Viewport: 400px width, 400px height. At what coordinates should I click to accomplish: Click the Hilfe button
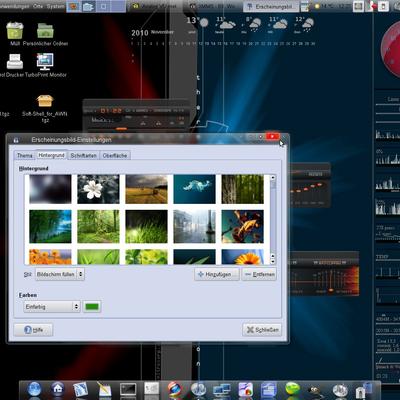[x=33, y=330]
